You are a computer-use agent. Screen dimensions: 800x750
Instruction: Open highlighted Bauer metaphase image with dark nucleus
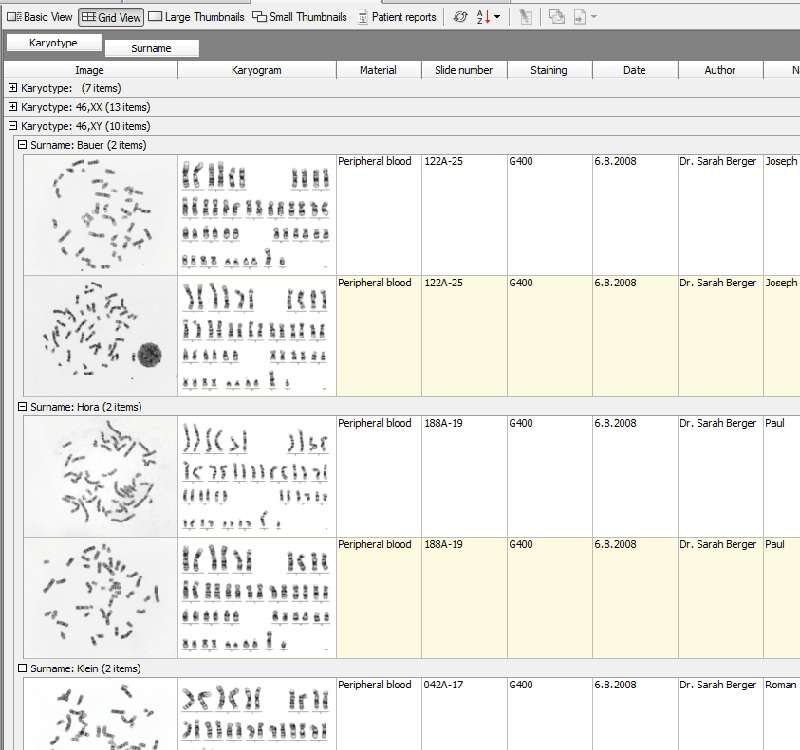pyautogui.click(x=101, y=336)
